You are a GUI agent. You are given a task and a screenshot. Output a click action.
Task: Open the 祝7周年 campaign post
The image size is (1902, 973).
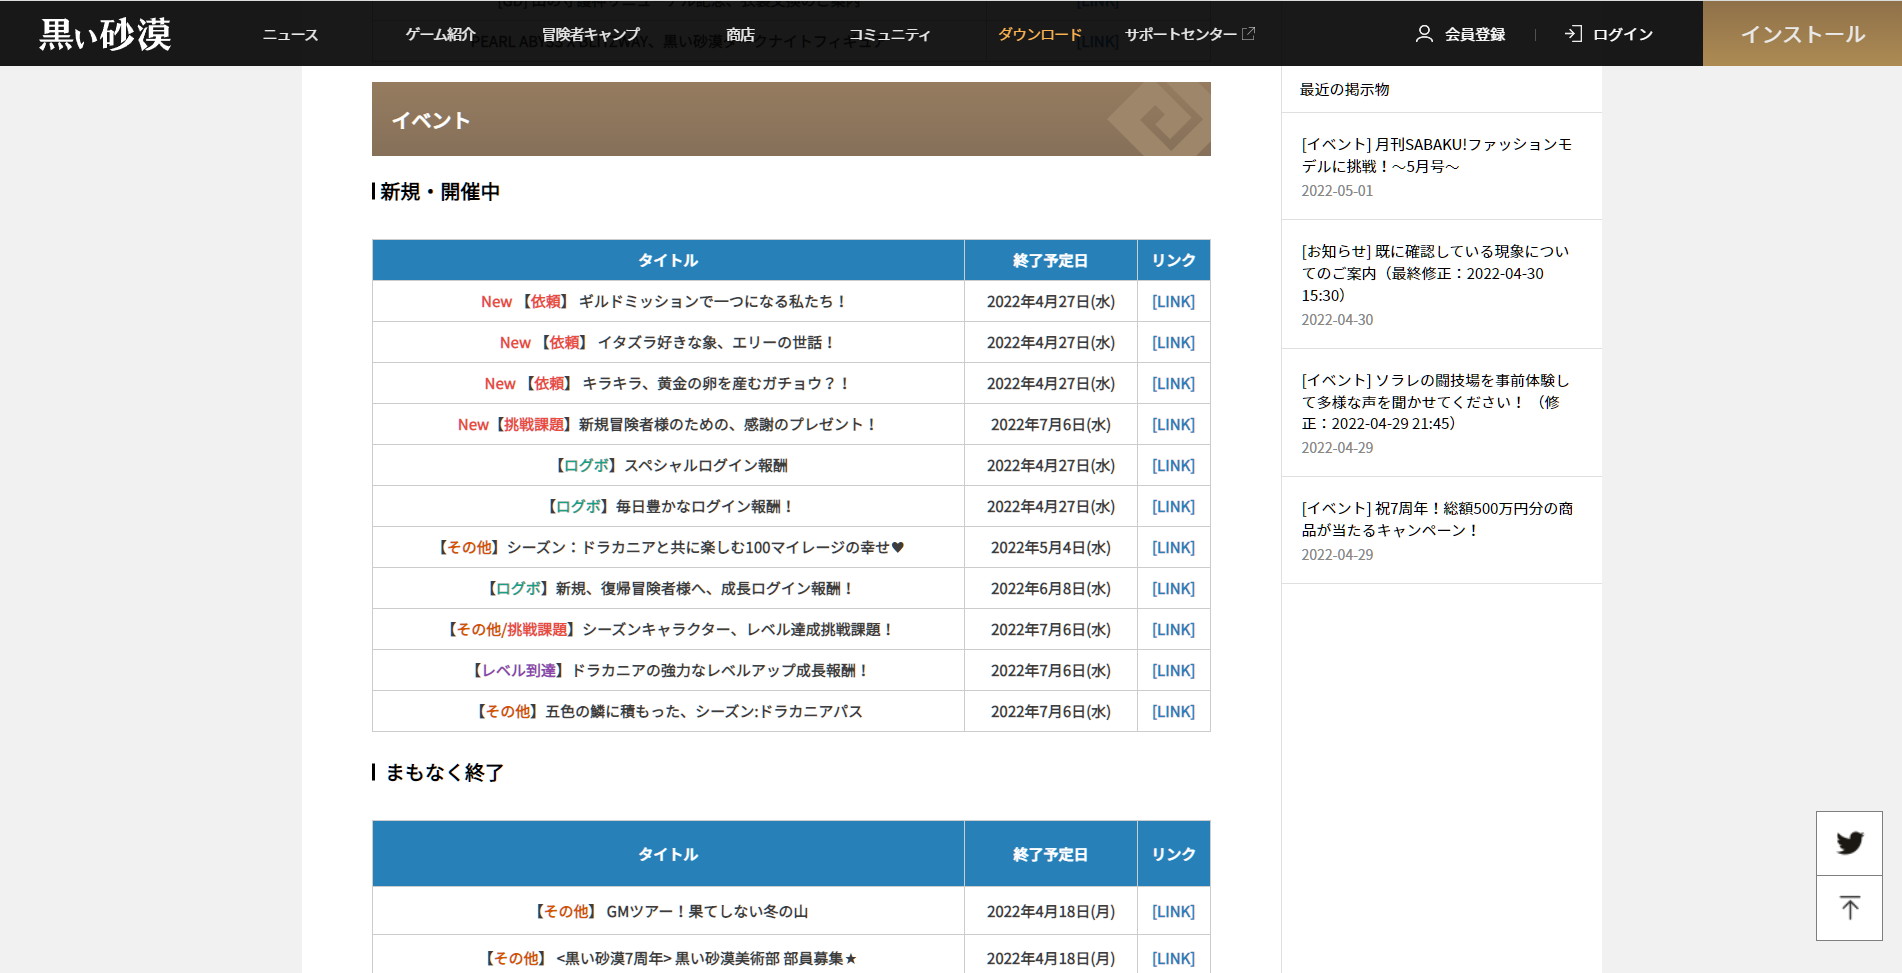click(x=1437, y=519)
